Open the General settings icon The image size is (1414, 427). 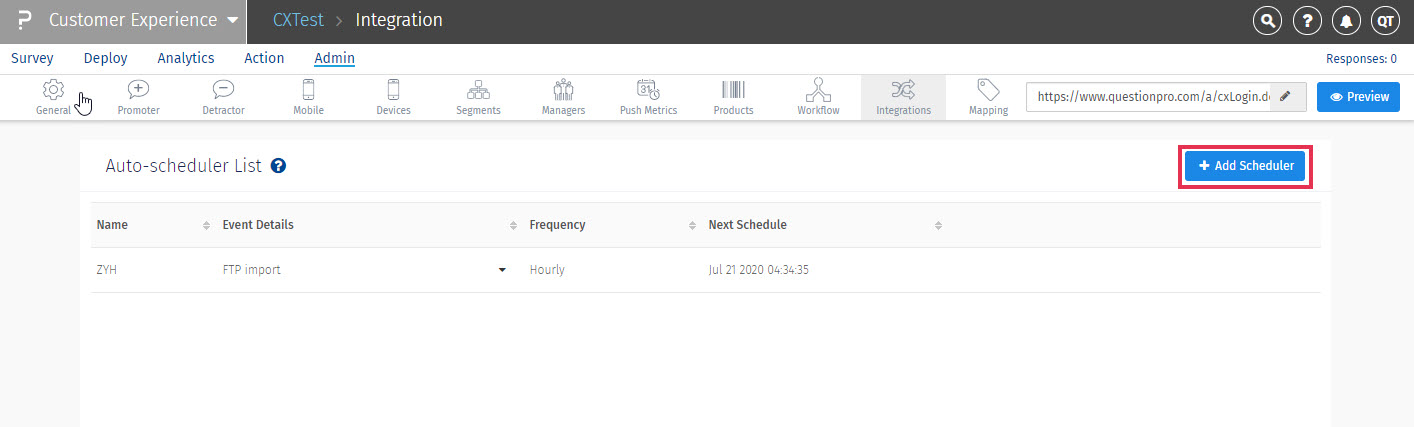click(54, 90)
